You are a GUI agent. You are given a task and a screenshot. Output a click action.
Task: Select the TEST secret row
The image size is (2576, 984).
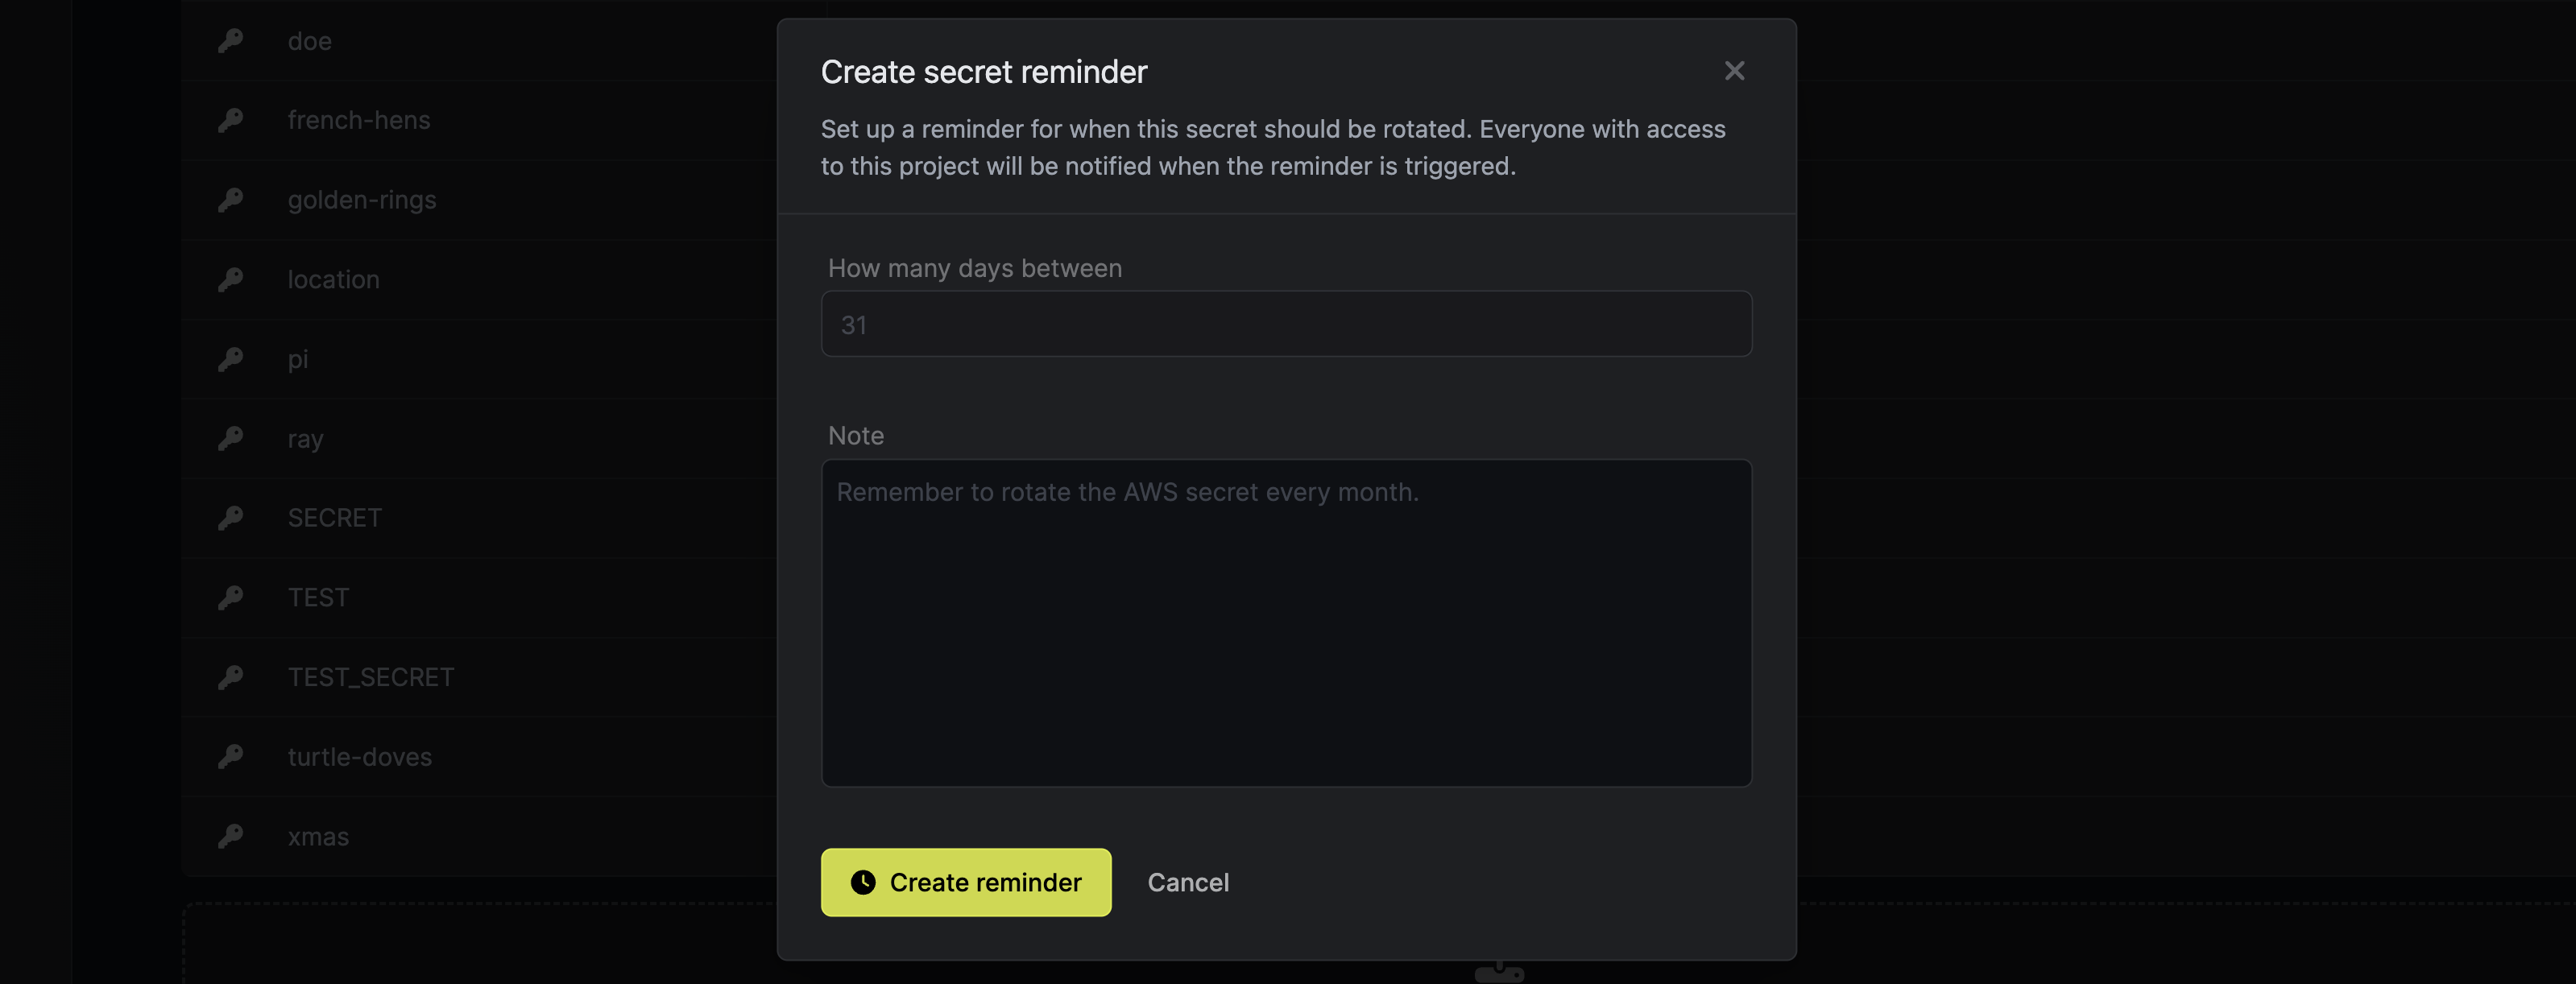coord(317,597)
